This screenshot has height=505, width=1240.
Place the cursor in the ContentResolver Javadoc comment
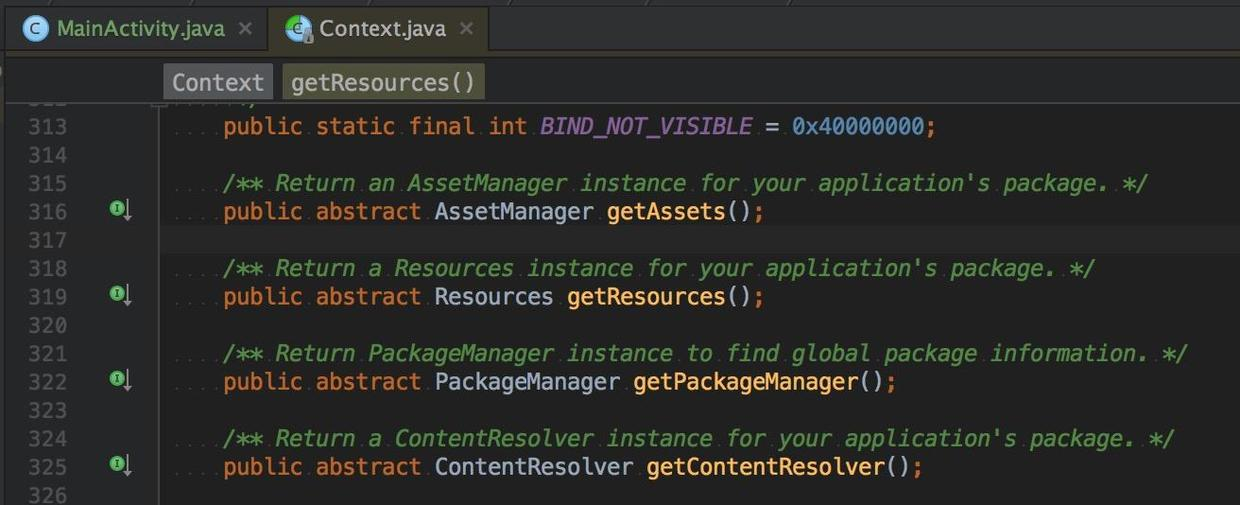[700, 439]
